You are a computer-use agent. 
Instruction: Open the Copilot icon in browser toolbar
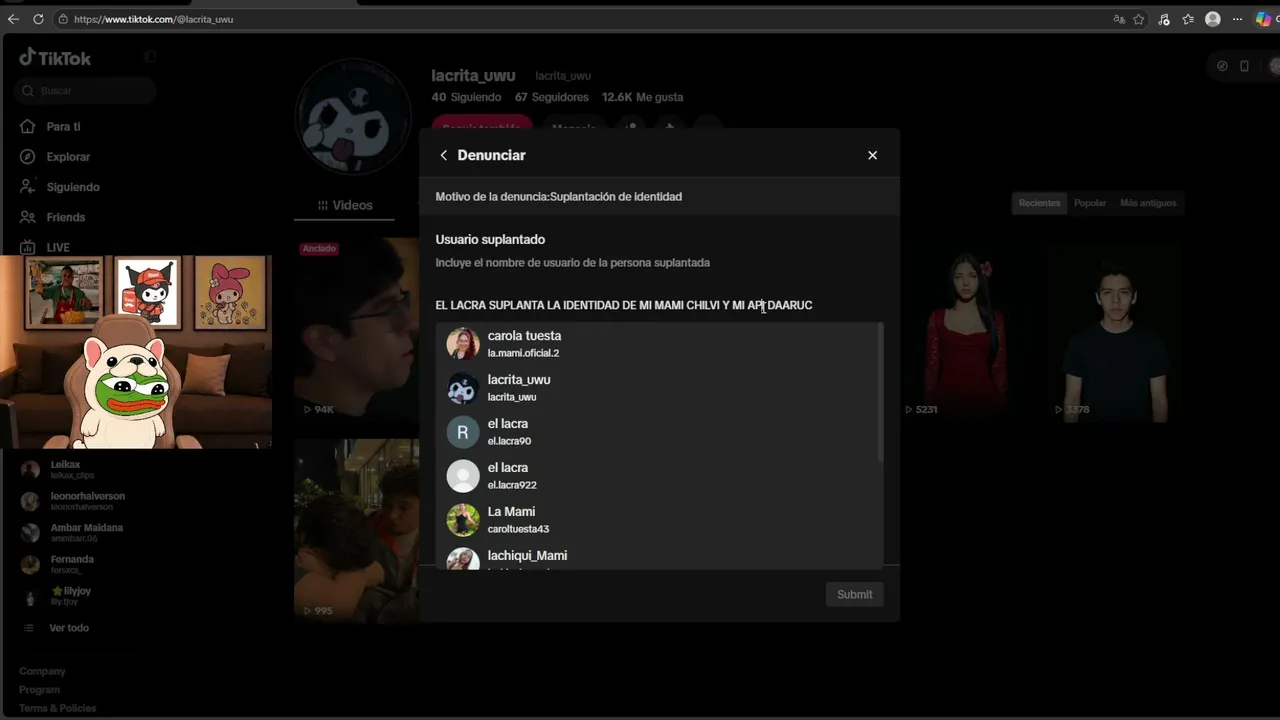(x=1264, y=19)
